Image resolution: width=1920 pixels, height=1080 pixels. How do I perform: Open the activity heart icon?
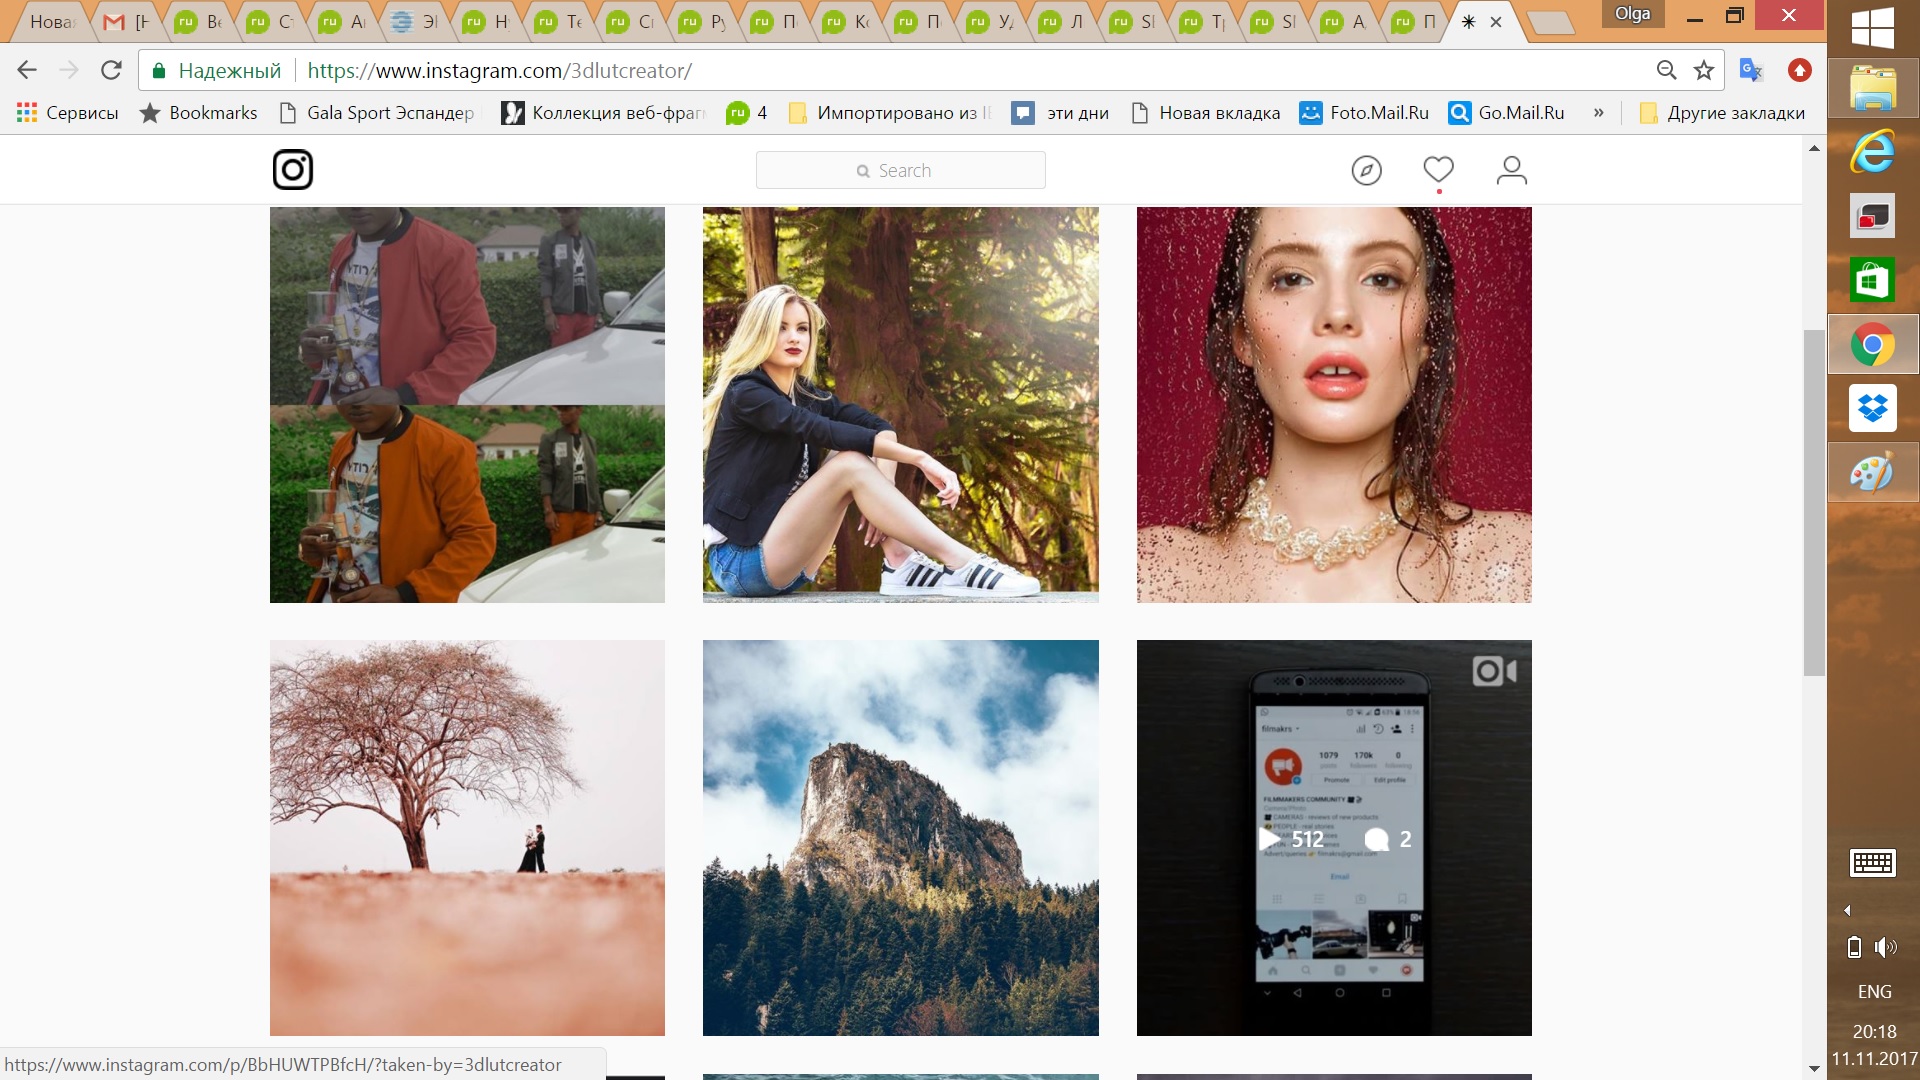coord(1438,170)
